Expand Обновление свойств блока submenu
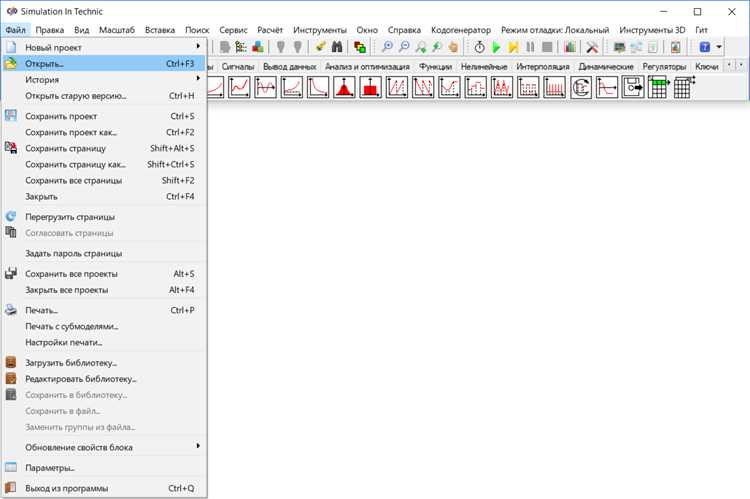 [x=104, y=447]
